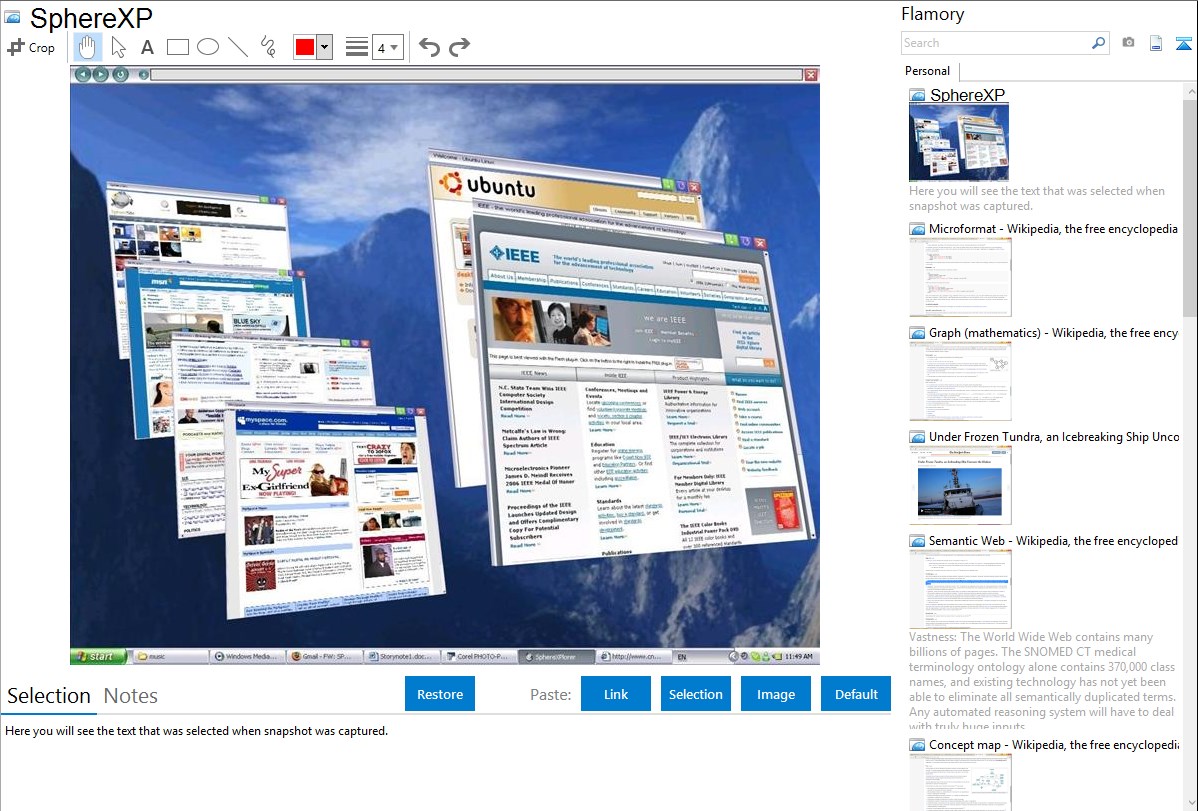Click the blue Selection paste button
Image resolution: width=1198 pixels, height=811 pixels.
point(695,694)
